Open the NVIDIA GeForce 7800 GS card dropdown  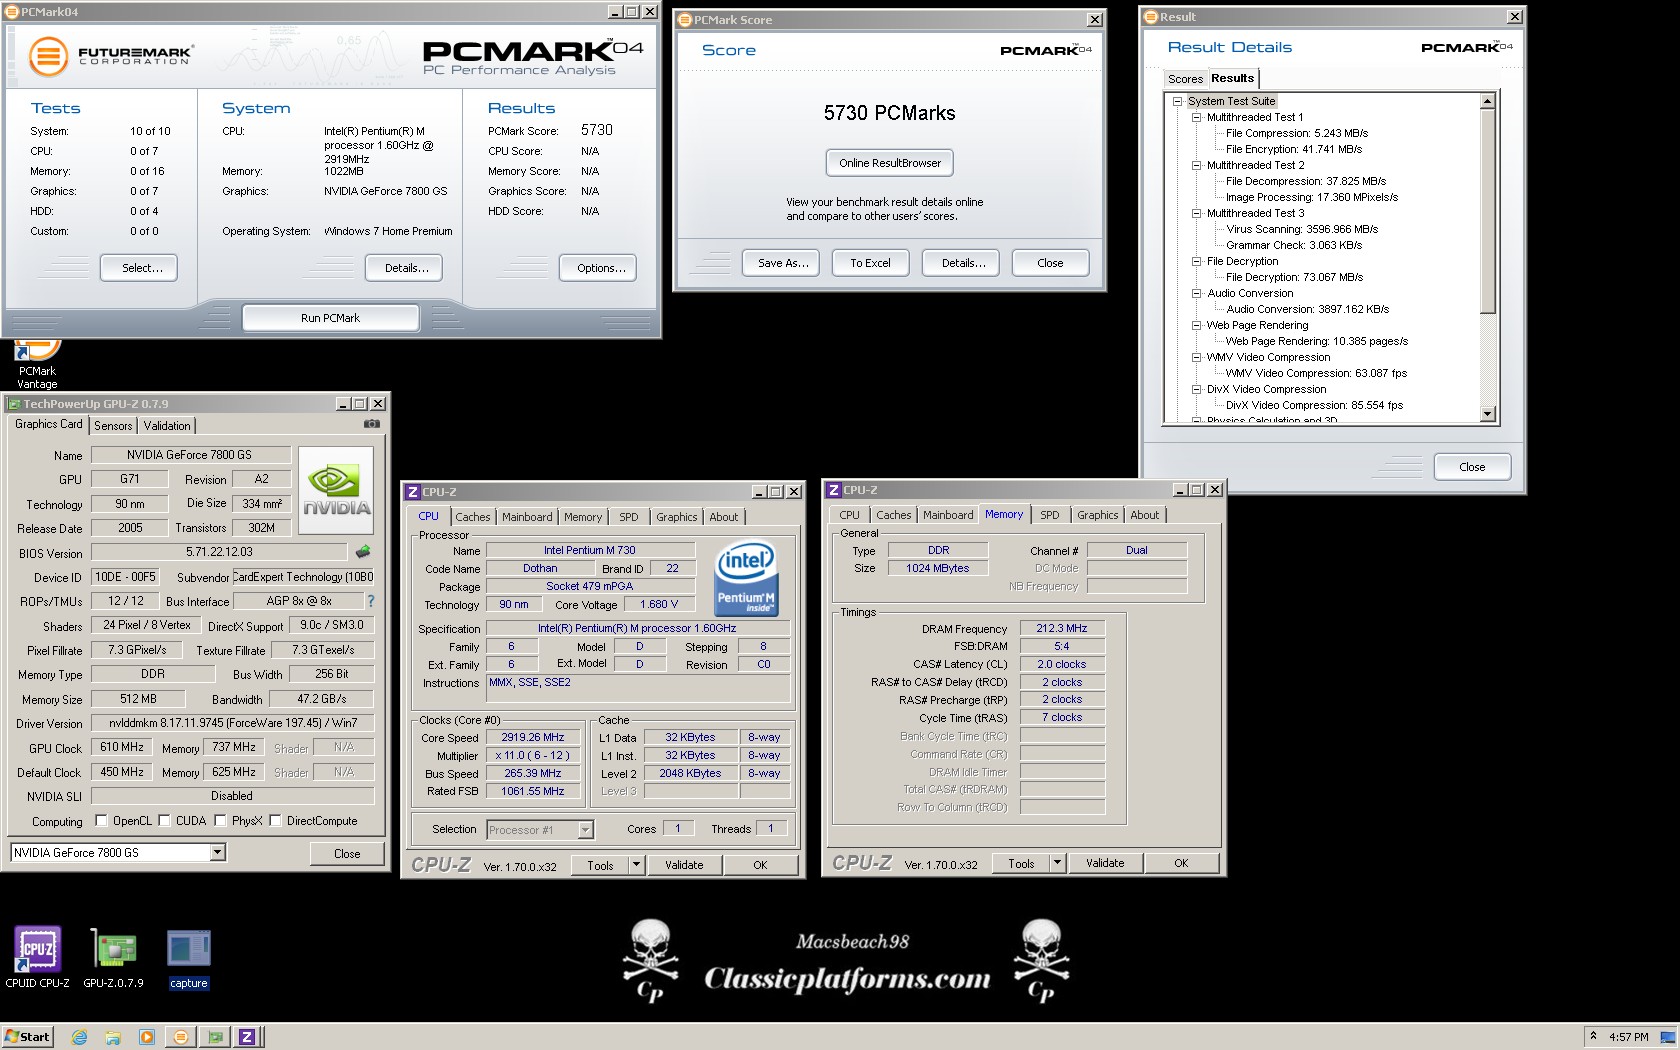point(217,853)
